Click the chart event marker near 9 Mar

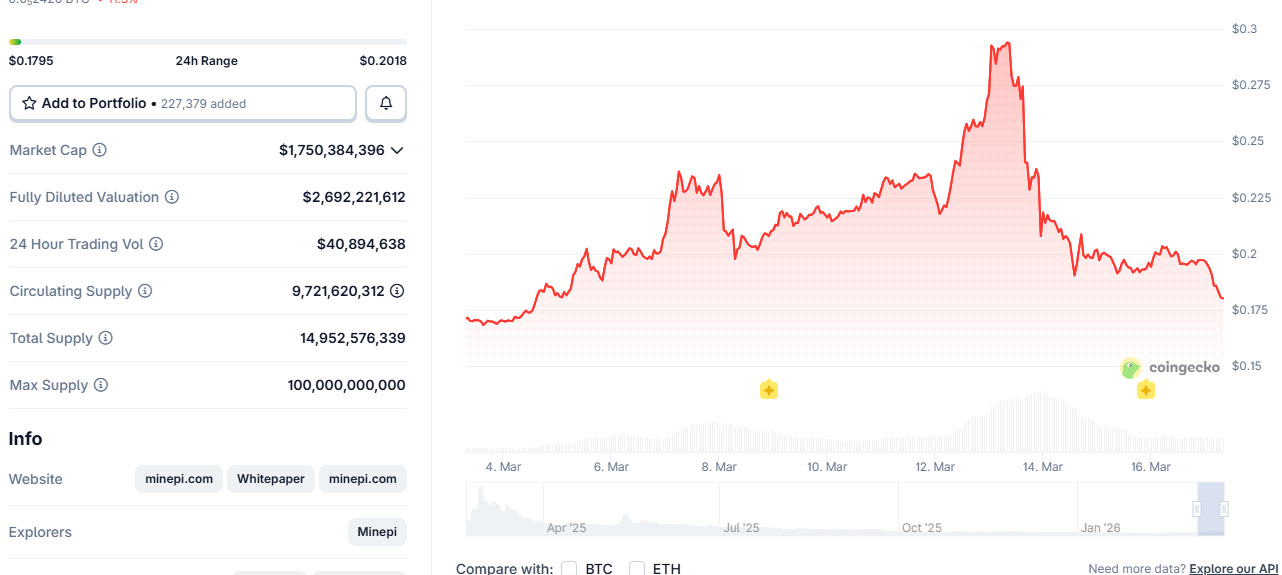pos(768,389)
